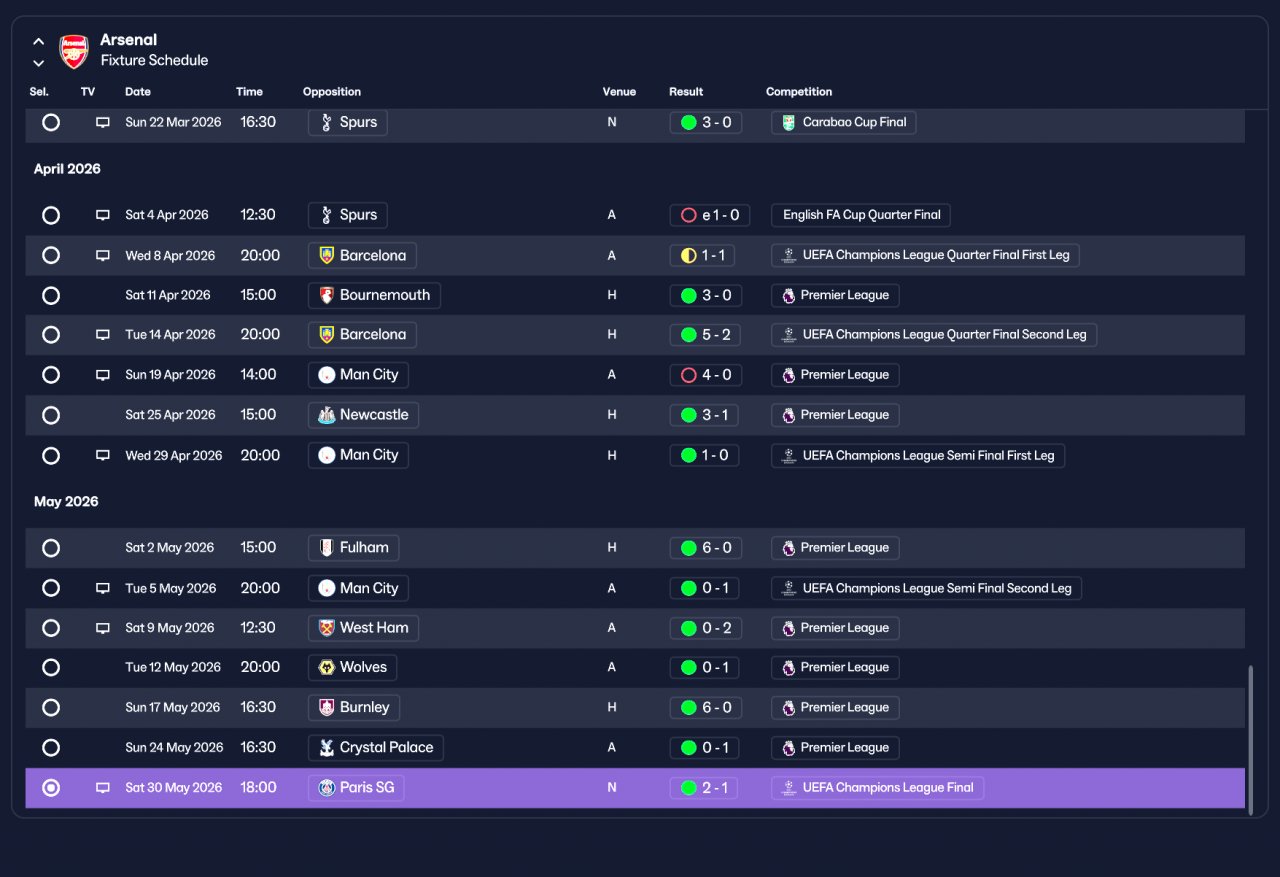Open the Paris SG opposition button
The height and width of the screenshot is (877, 1280).
point(356,788)
